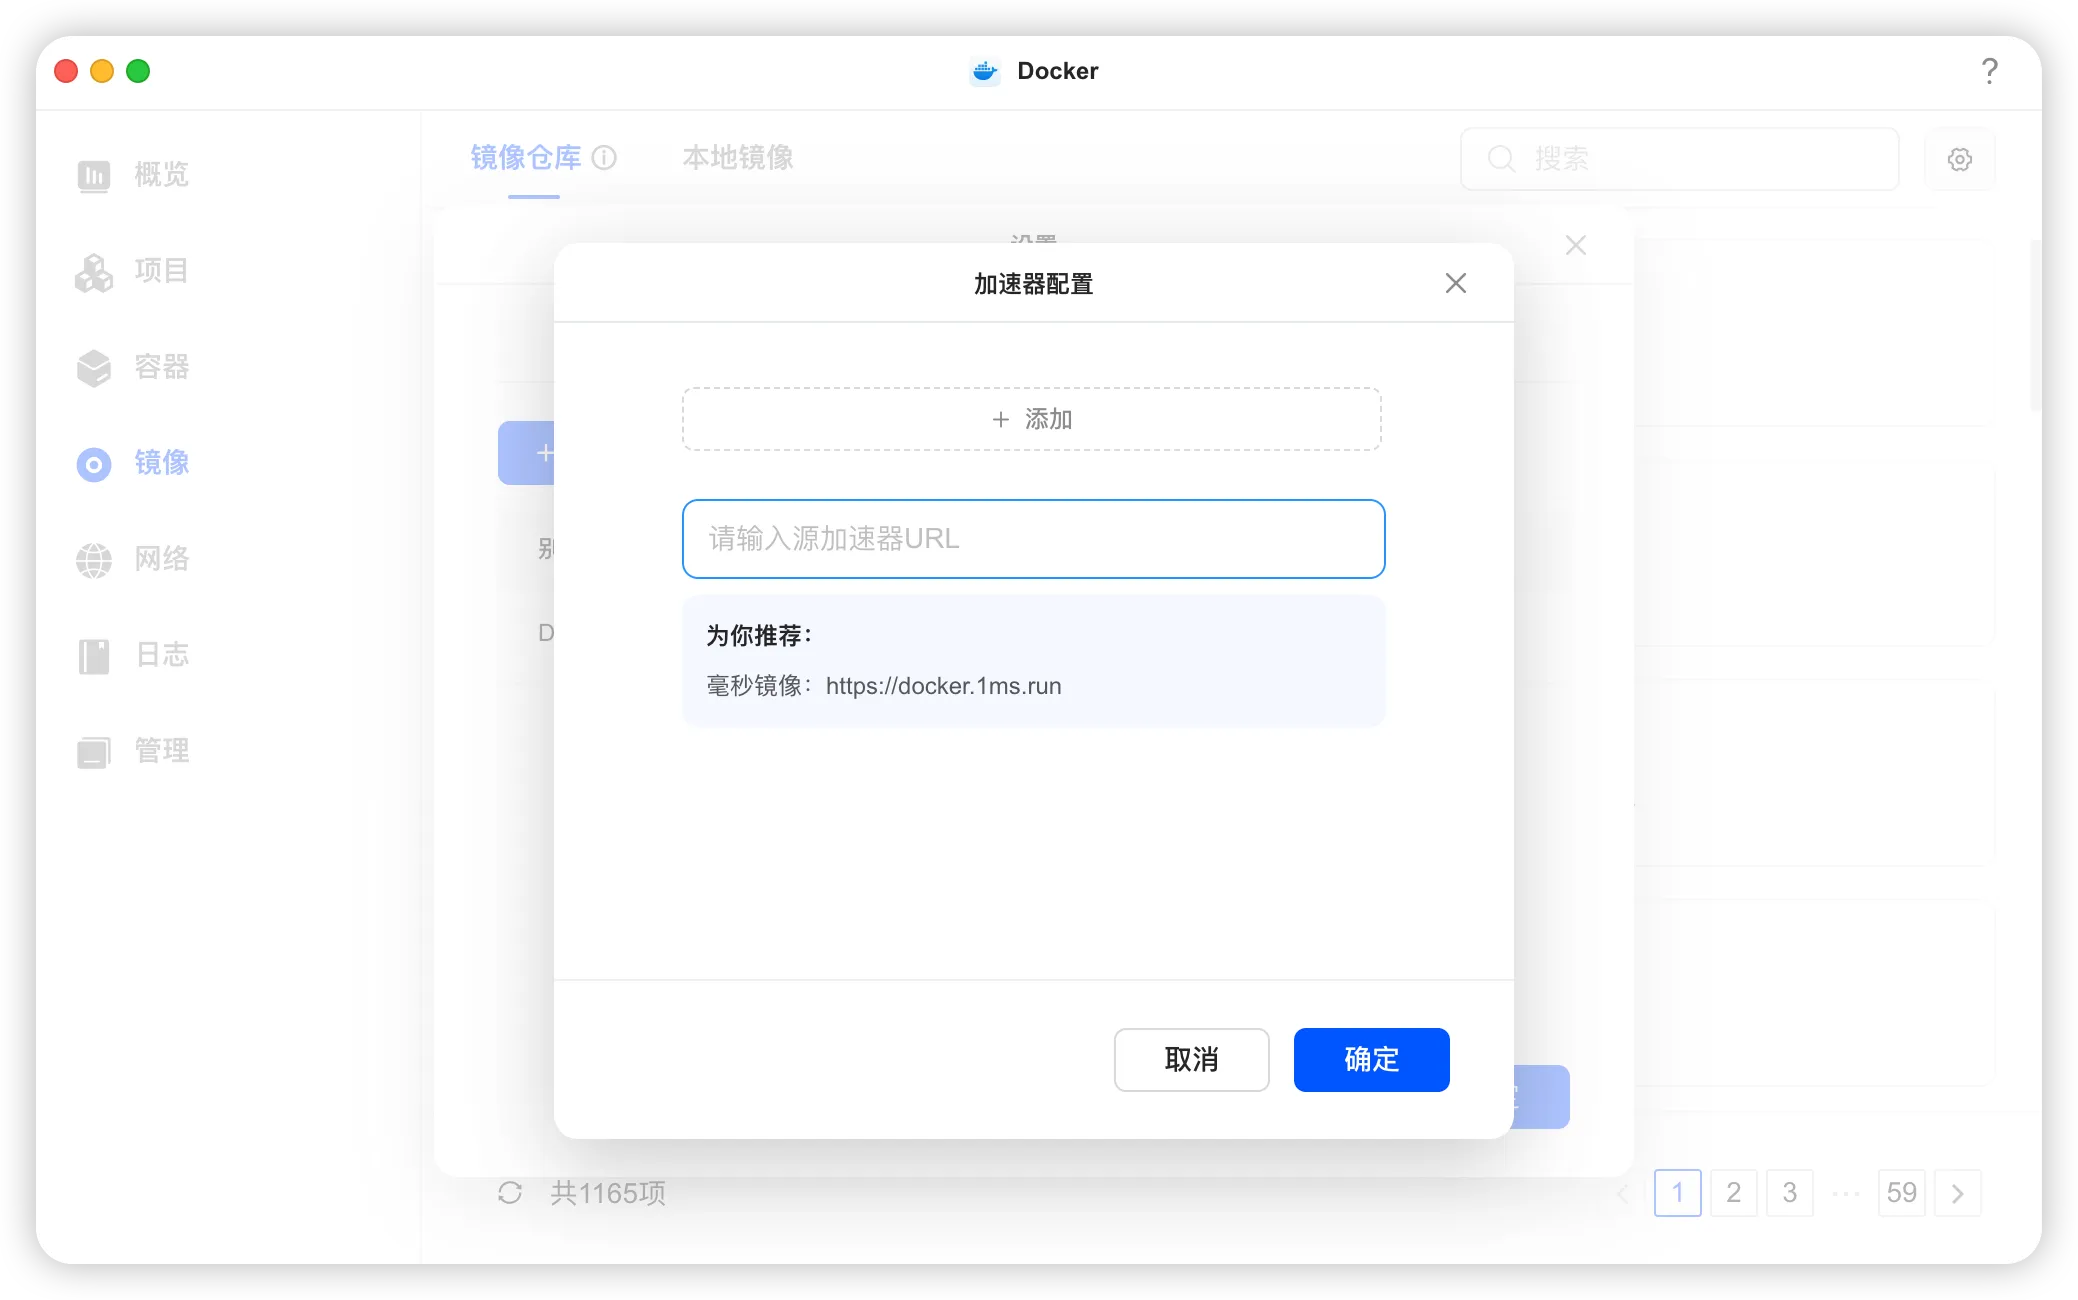The image size is (2078, 1300).
Task: Click the macOS green zoom window button
Action: [x=138, y=71]
